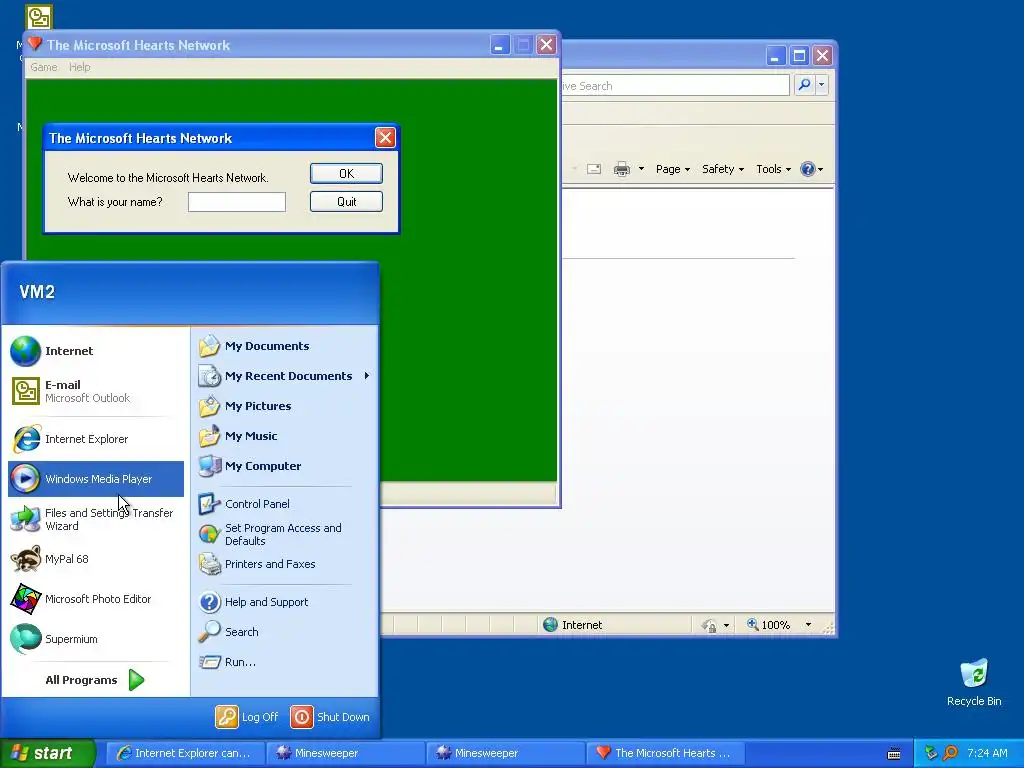
Task: Click the orange magnifier tray icon
Action: [950, 753]
